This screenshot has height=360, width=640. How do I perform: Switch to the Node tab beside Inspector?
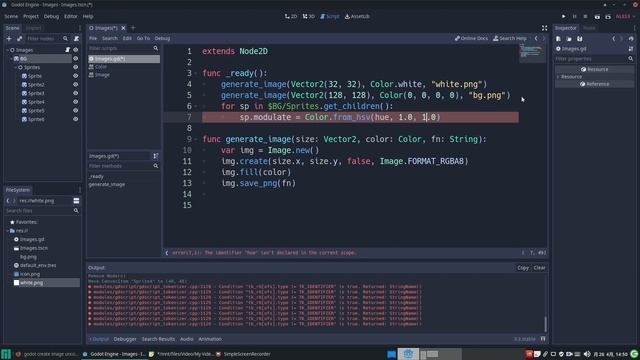tap(589, 28)
